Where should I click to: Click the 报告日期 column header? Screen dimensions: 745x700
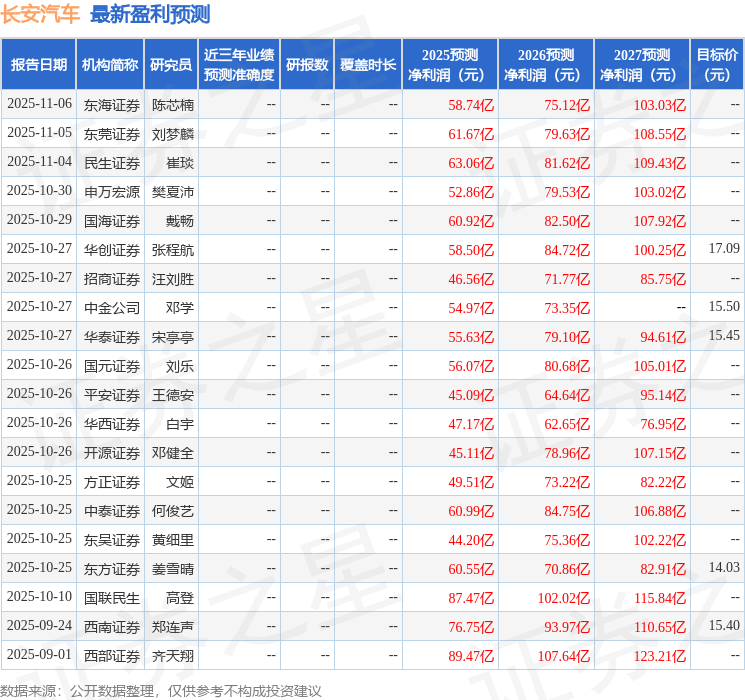38,65
